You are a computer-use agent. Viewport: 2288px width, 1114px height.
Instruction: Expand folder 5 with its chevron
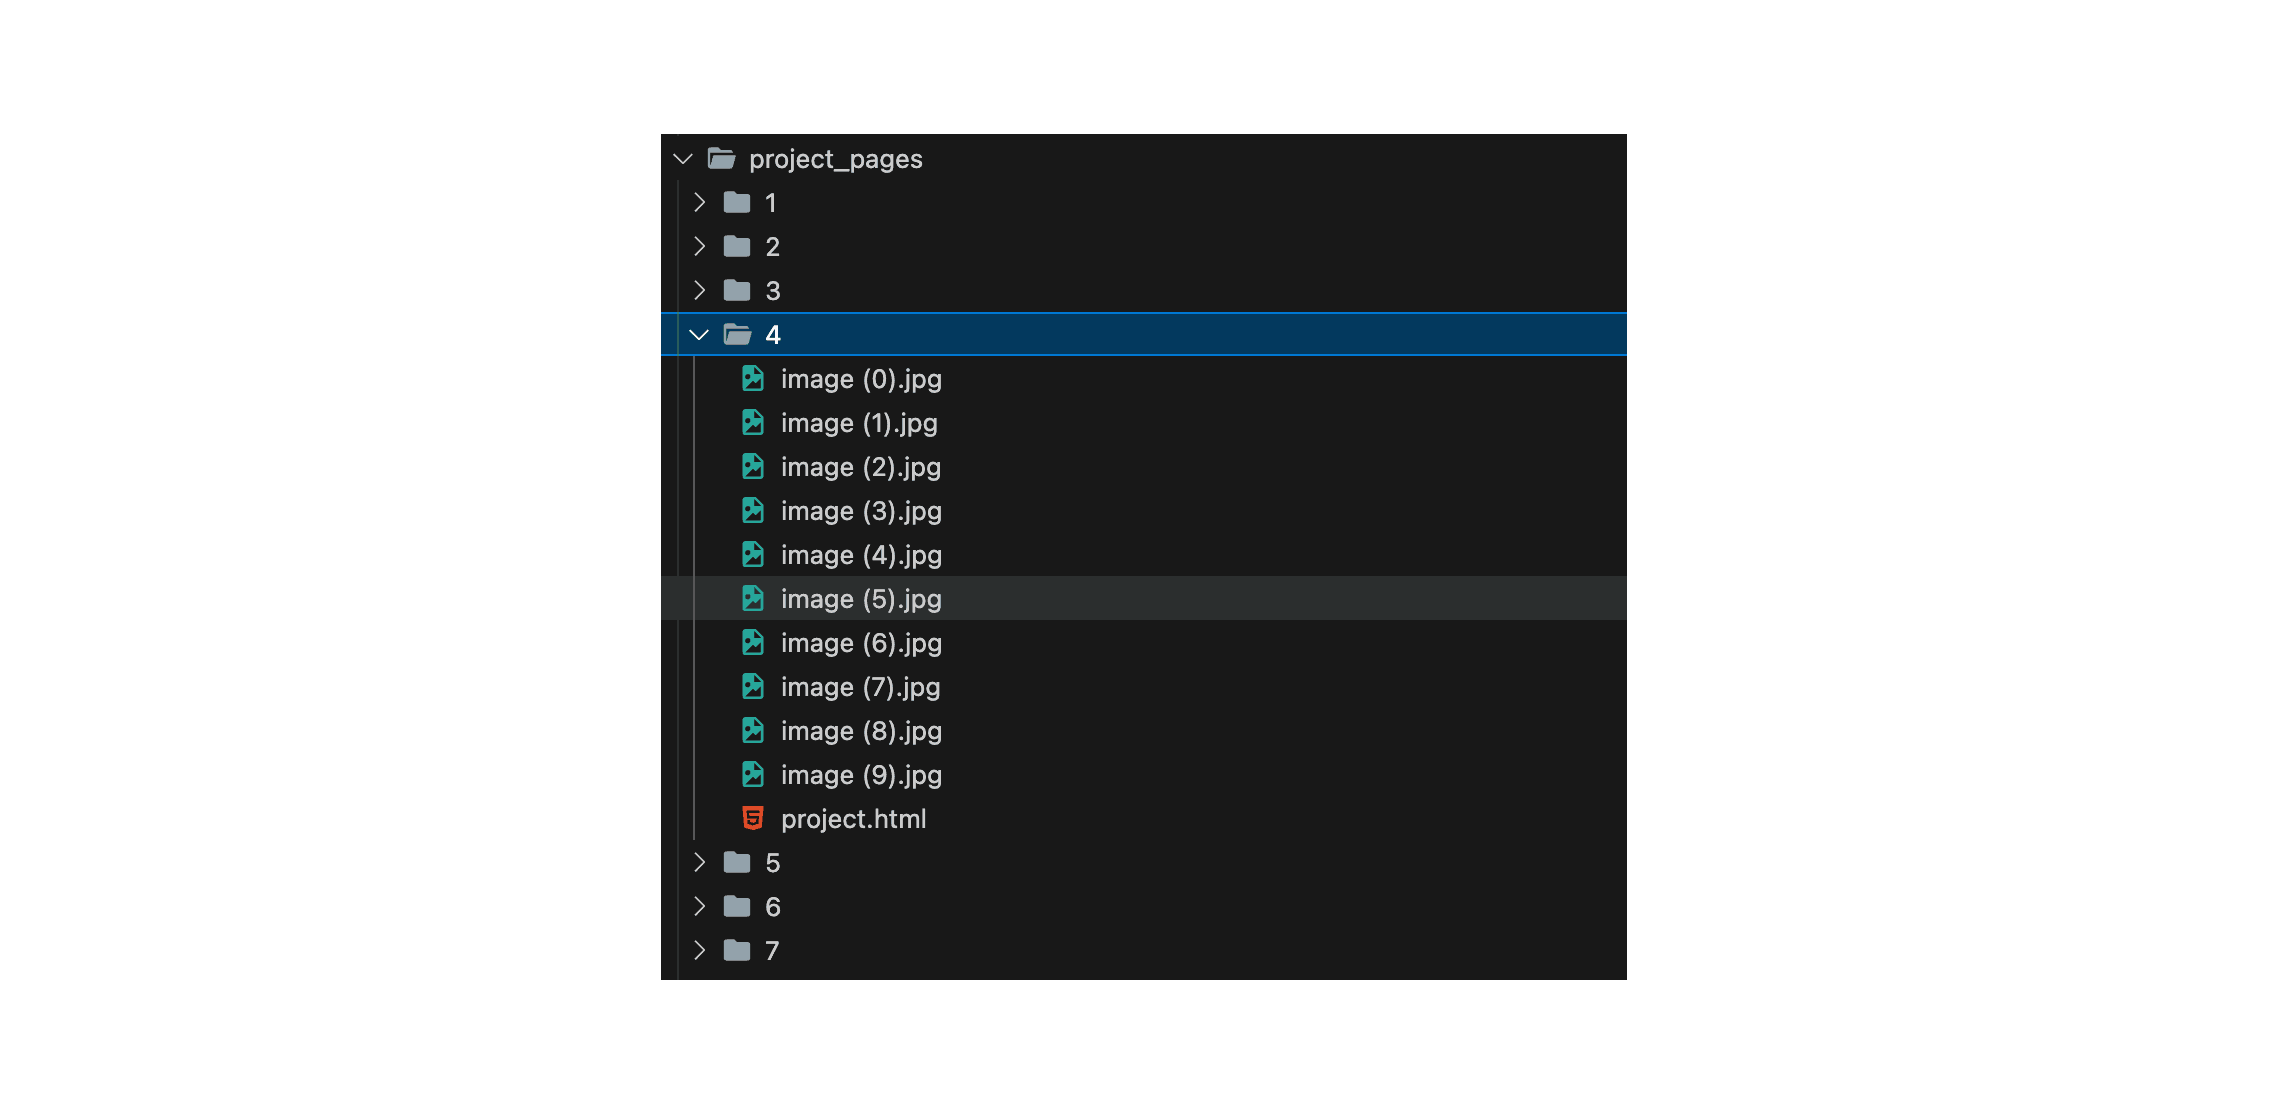pyautogui.click(x=699, y=863)
